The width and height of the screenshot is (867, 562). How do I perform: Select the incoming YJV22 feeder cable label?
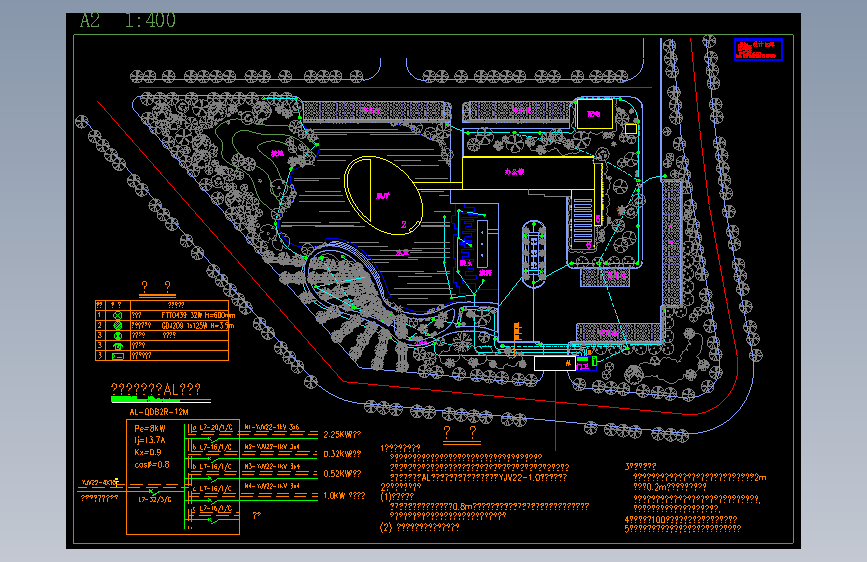coord(100,482)
